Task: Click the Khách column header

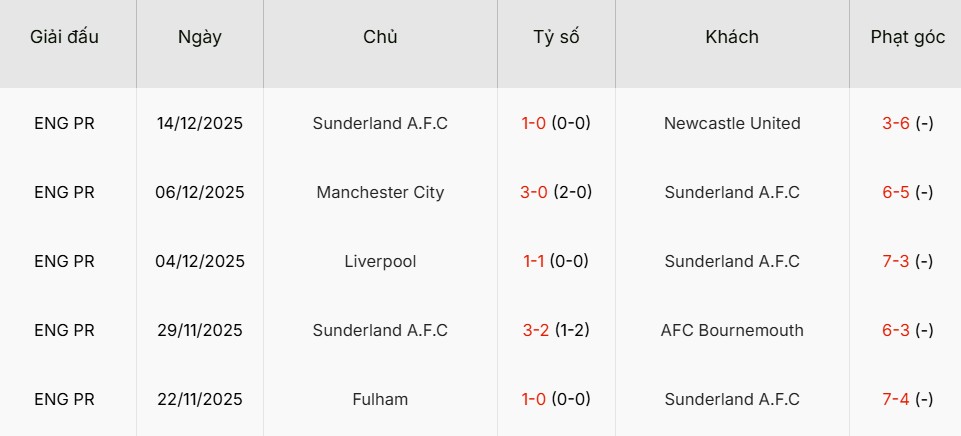Action: click(732, 37)
